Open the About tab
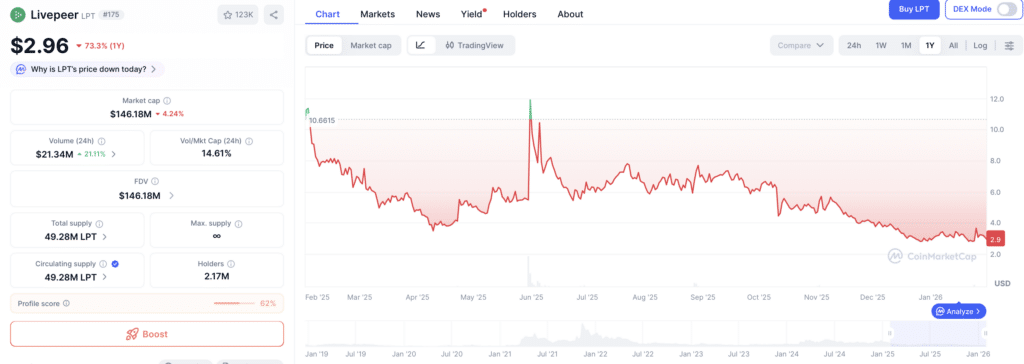Image resolution: width=1024 pixels, height=364 pixels. point(570,14)
